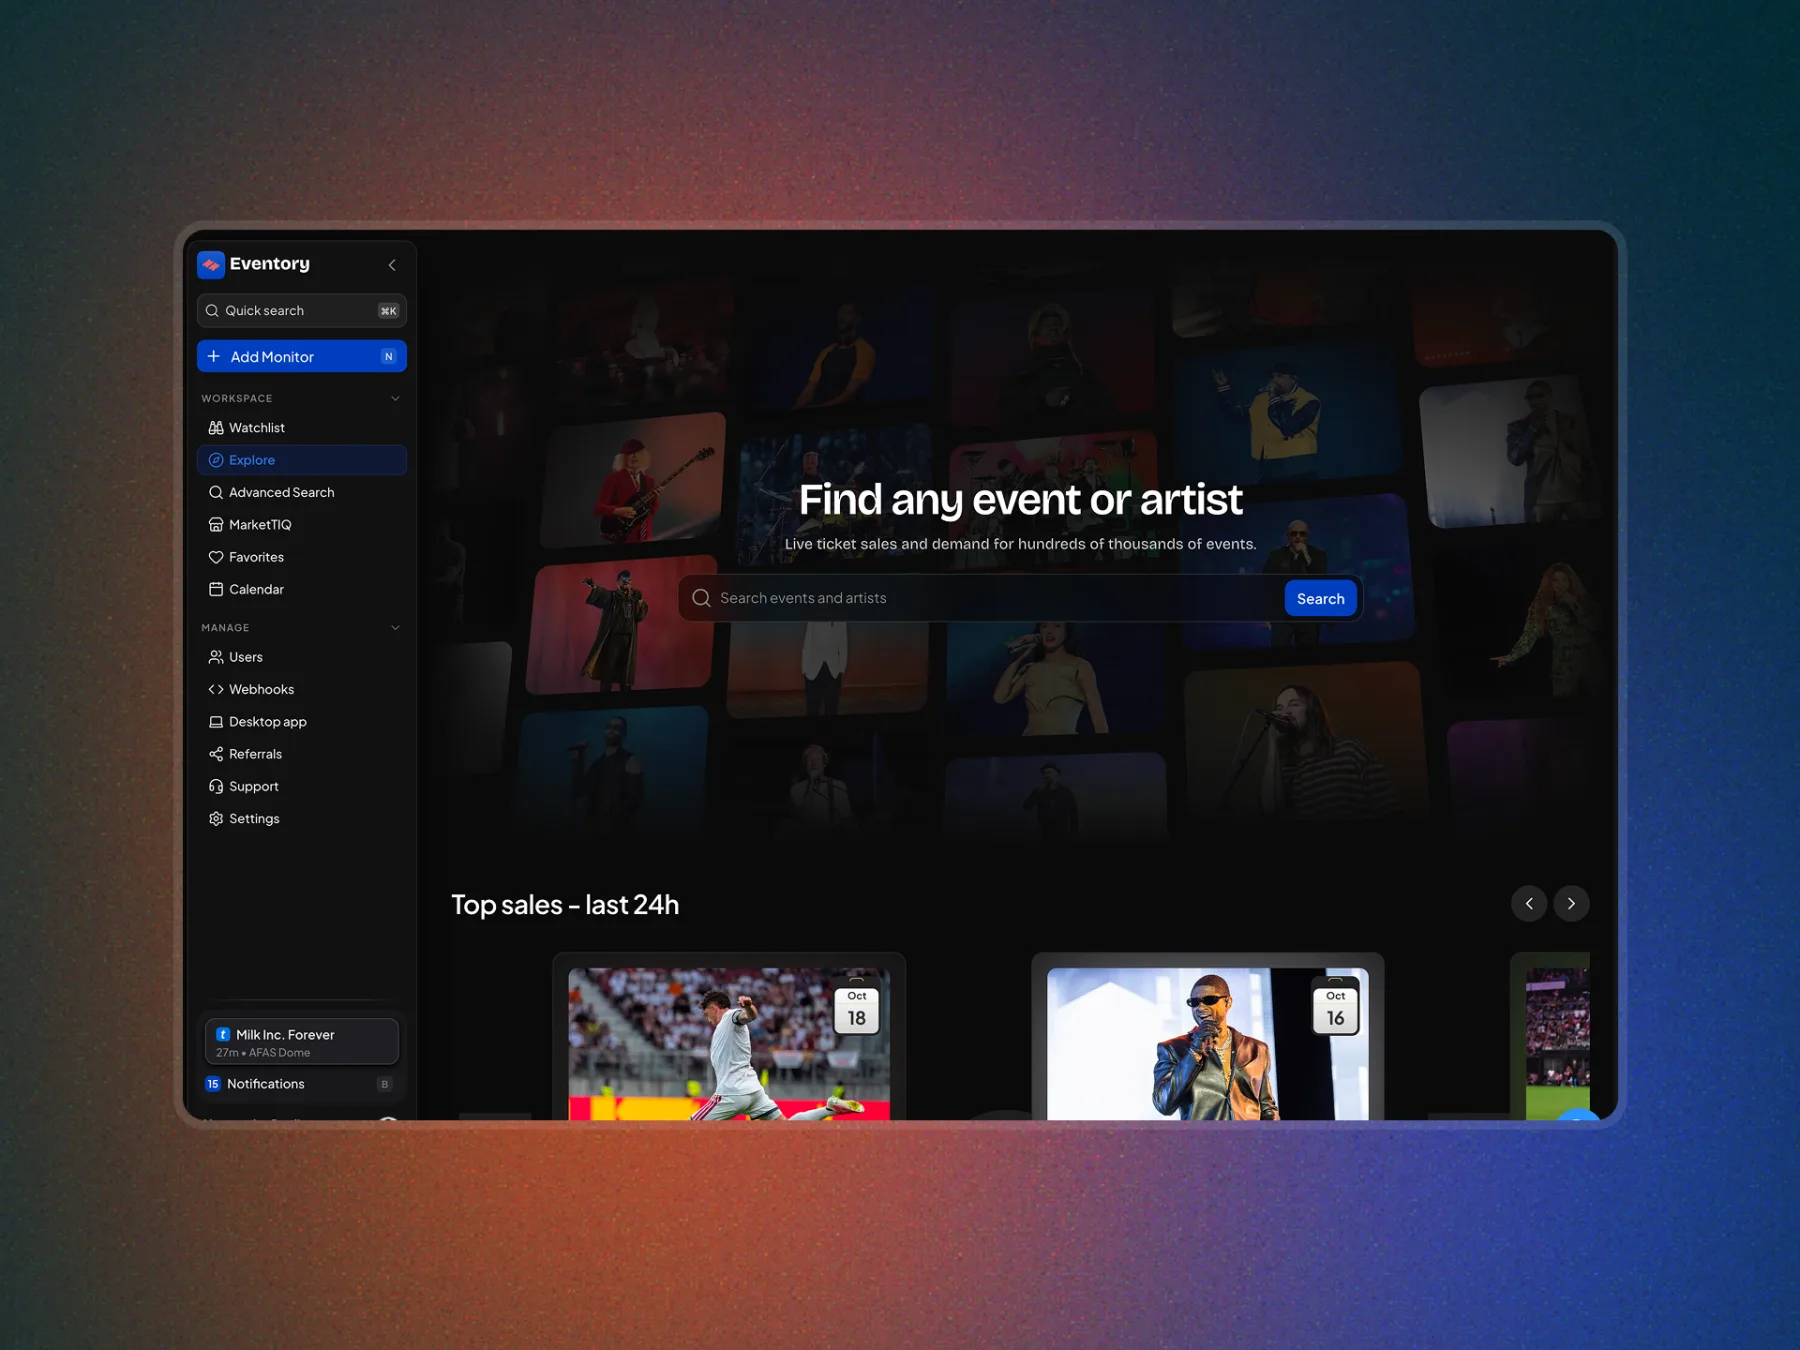Open Webhooks with the code brackets icon
The width and height of the screenshot is (1800, 1350).
click(x=216, y=690)
